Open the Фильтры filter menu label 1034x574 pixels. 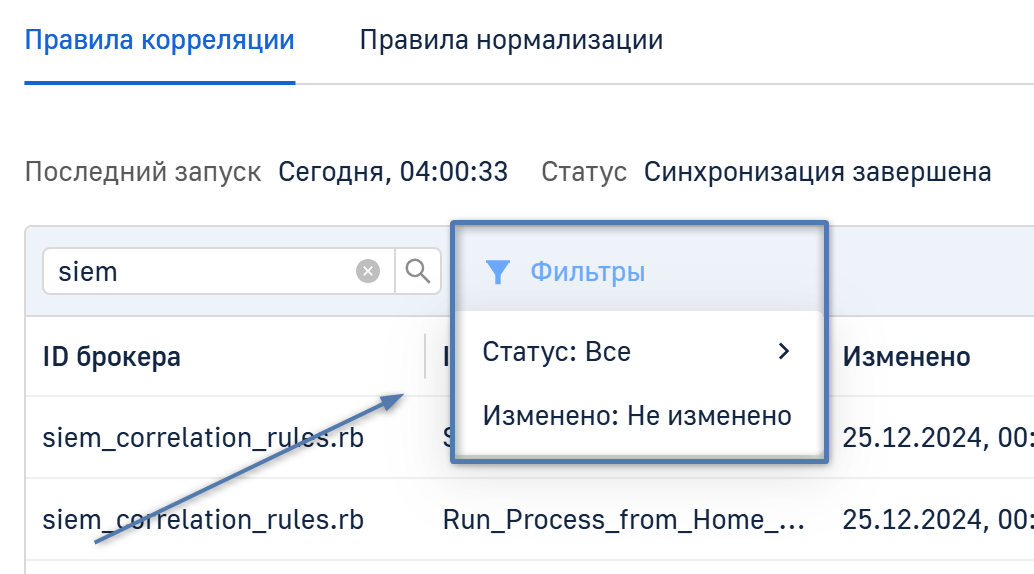587,272
